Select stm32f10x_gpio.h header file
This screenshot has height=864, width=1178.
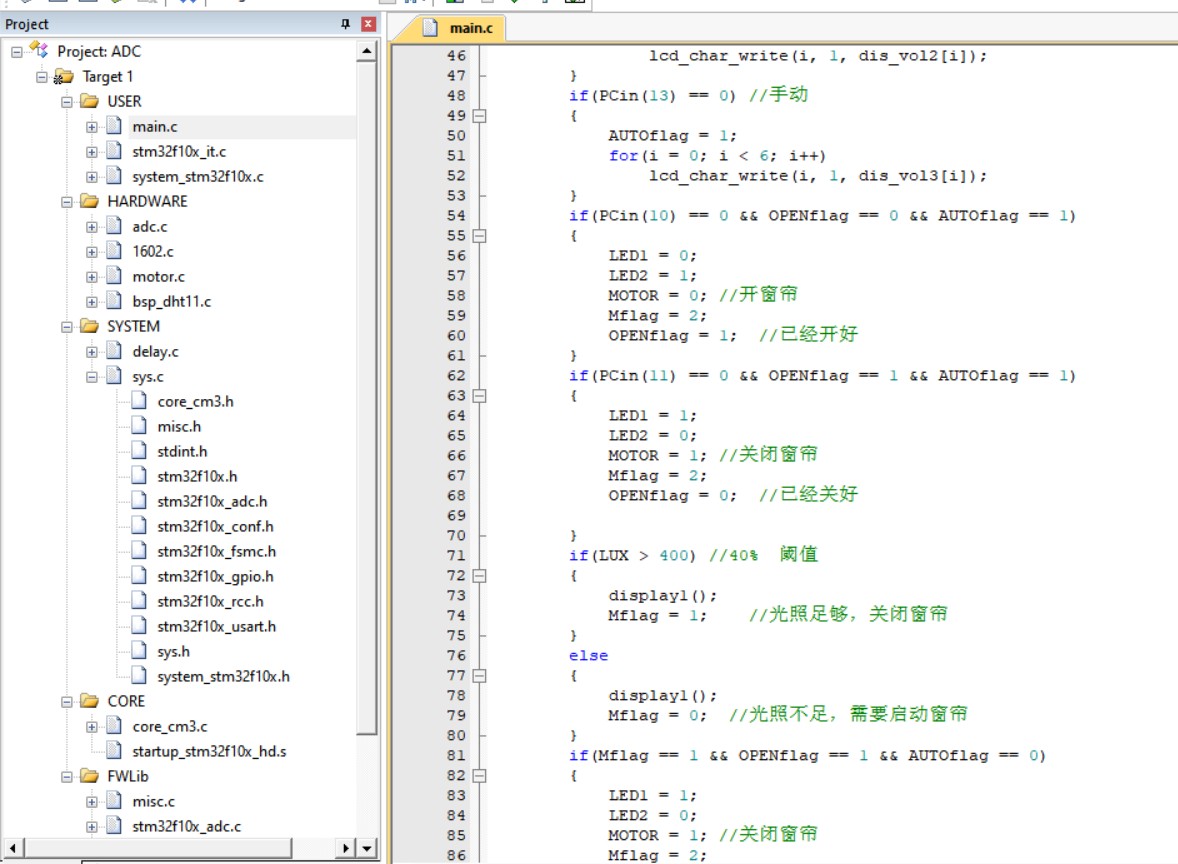pos(215,576)
